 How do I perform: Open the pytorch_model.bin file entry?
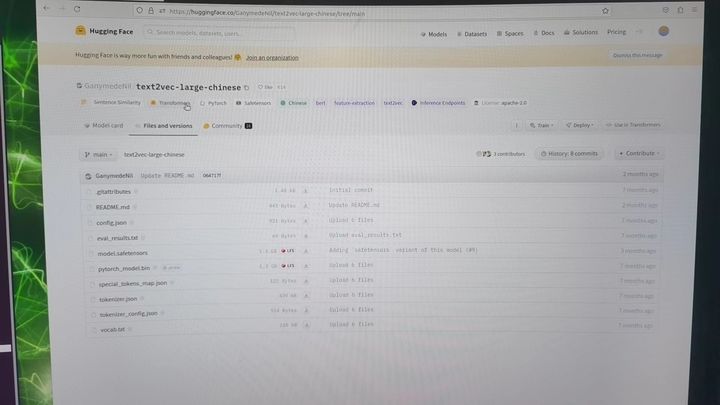[124, 268]
